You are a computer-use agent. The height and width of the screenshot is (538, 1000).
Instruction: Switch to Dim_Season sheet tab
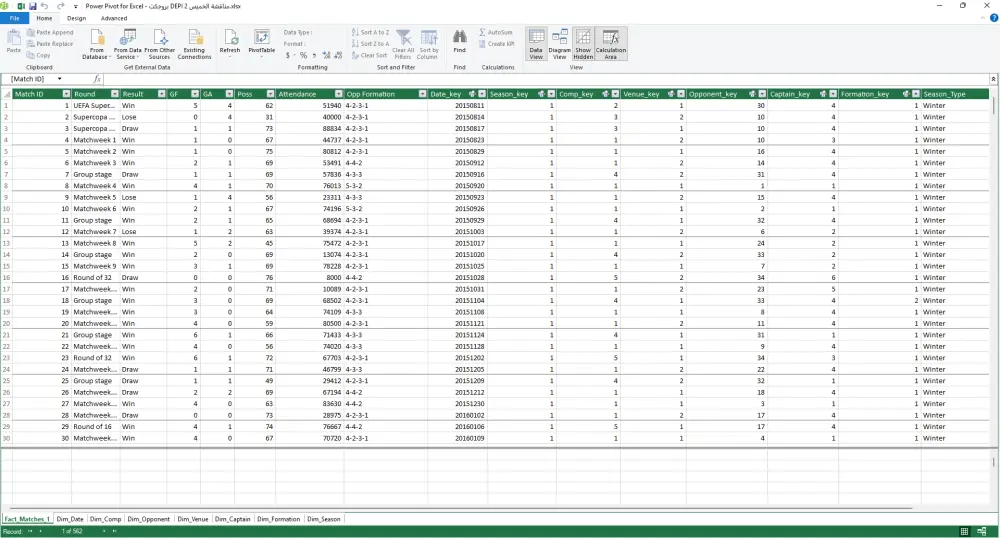point(324,520)
